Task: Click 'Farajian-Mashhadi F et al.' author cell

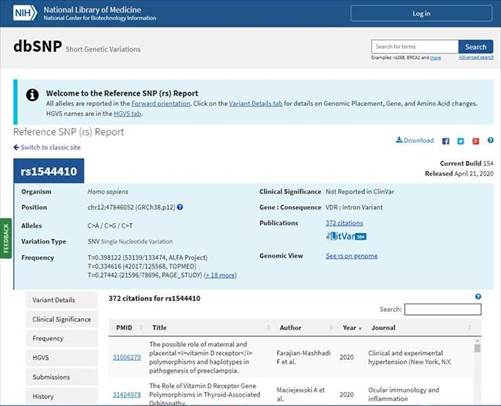Action: [303, 357]
